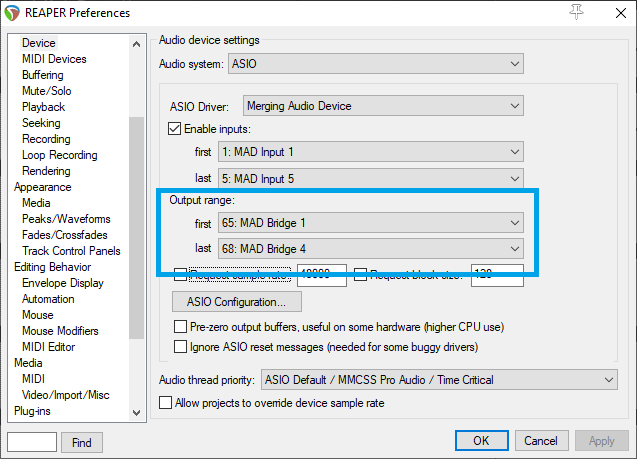
Task: Open Recording preferences page
Action: click(46, 139)
